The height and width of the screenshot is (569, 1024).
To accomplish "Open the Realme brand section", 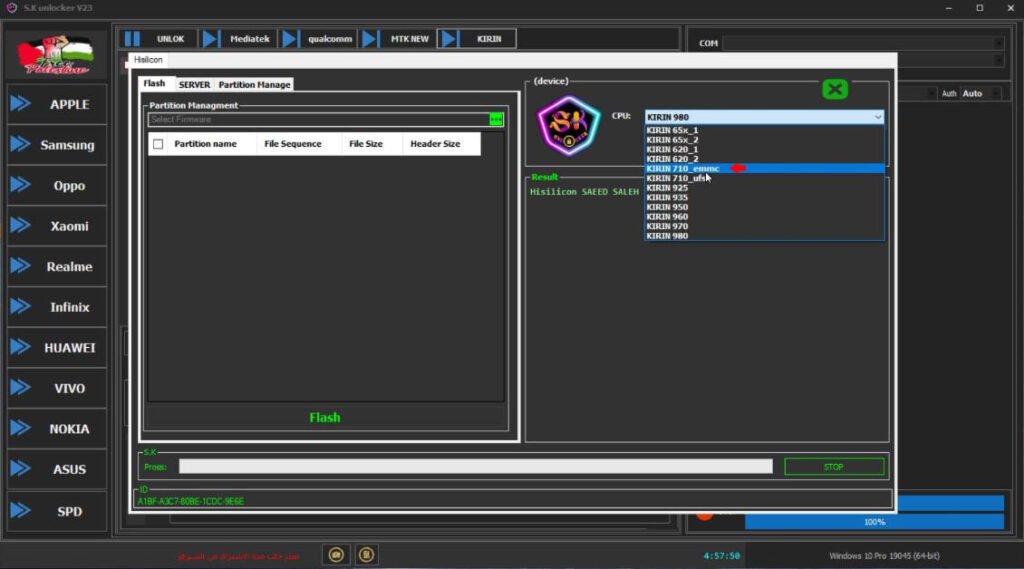I will click(x=57, y=267).
